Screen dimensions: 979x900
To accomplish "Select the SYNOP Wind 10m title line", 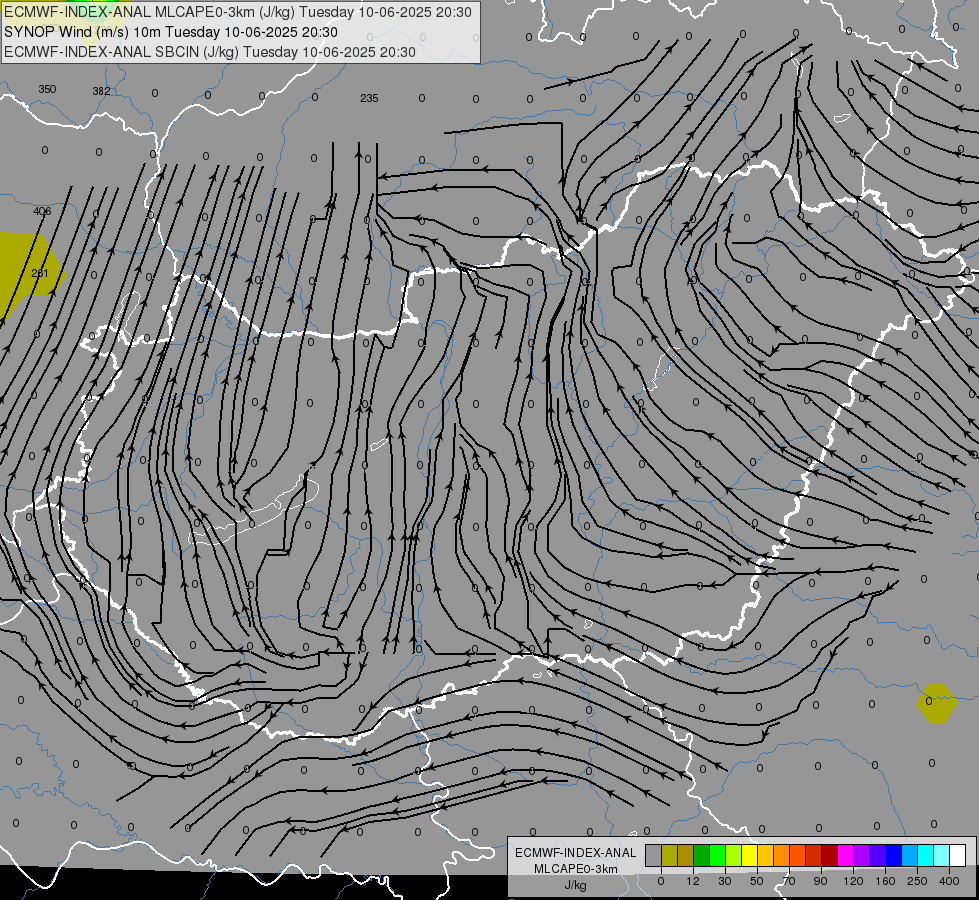I will (x=170, y=32).
